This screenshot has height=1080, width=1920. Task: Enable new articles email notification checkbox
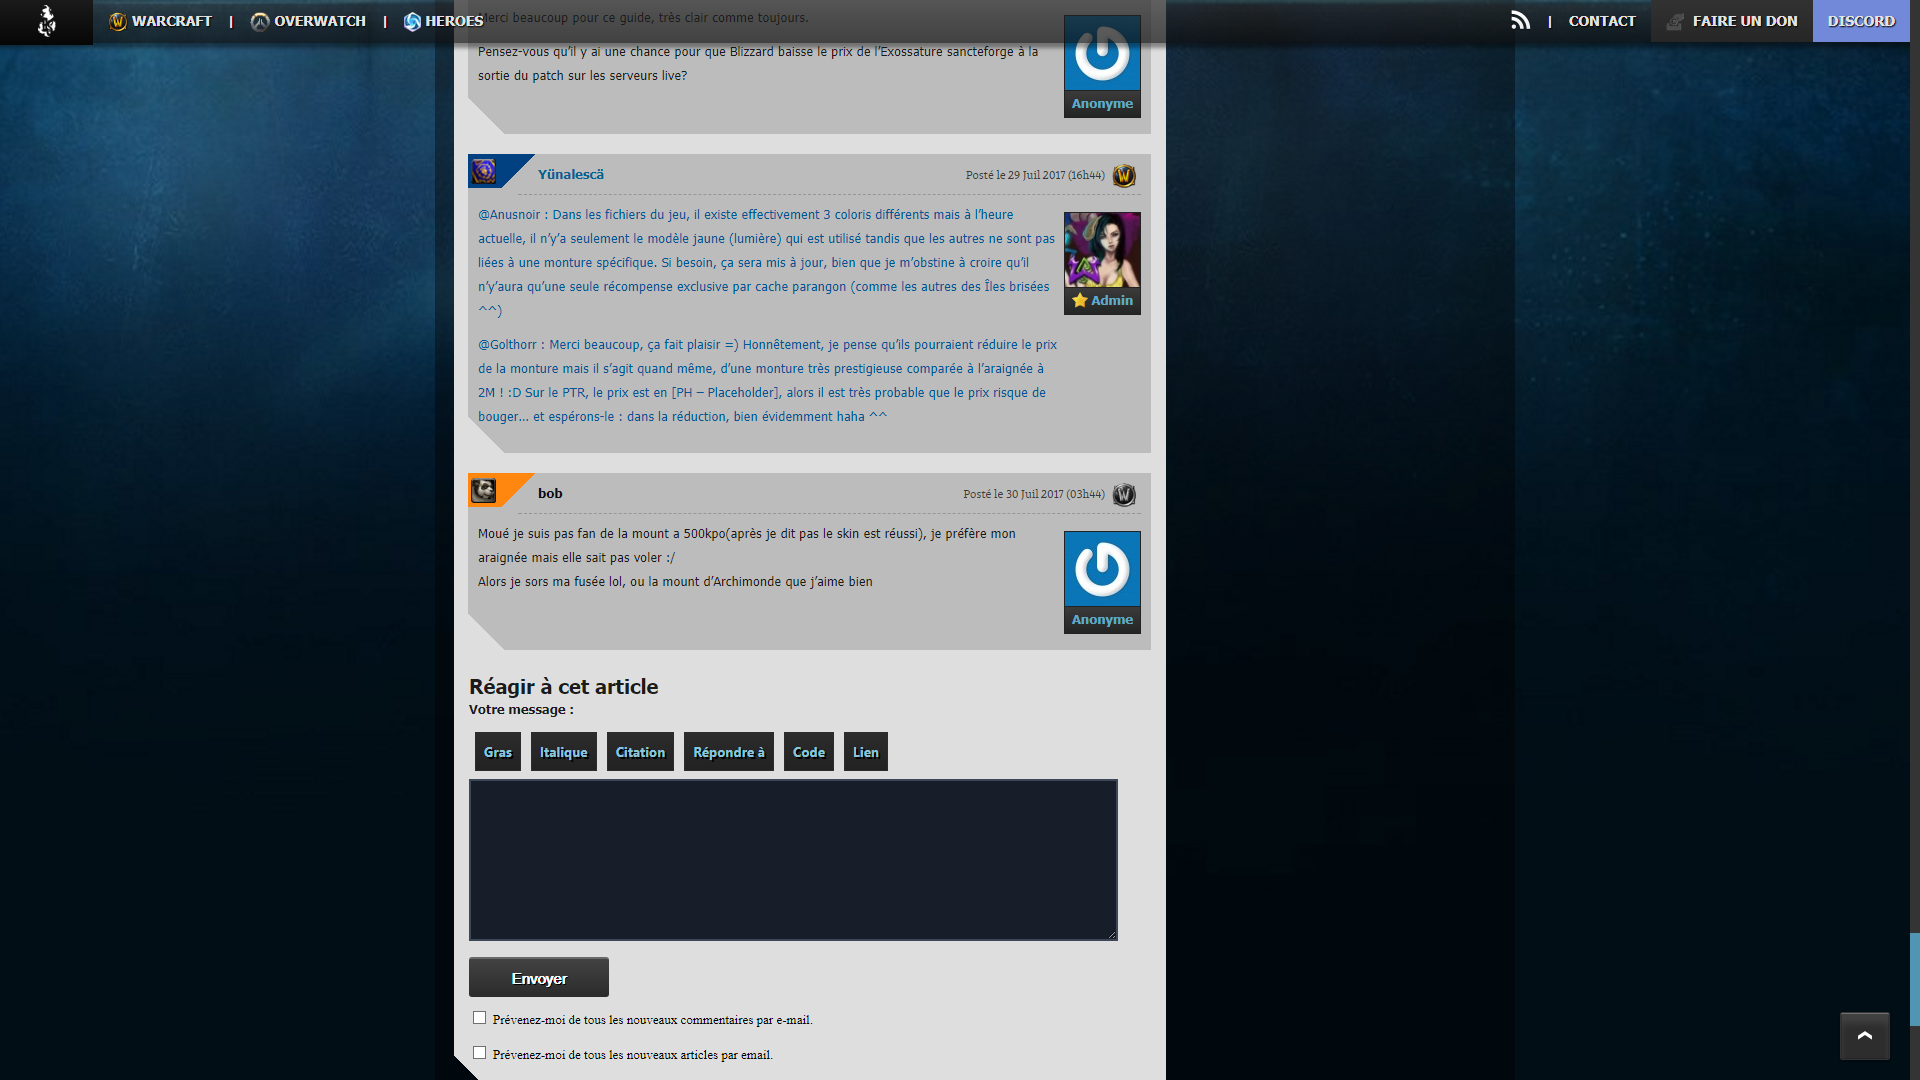pos(480,1053)
